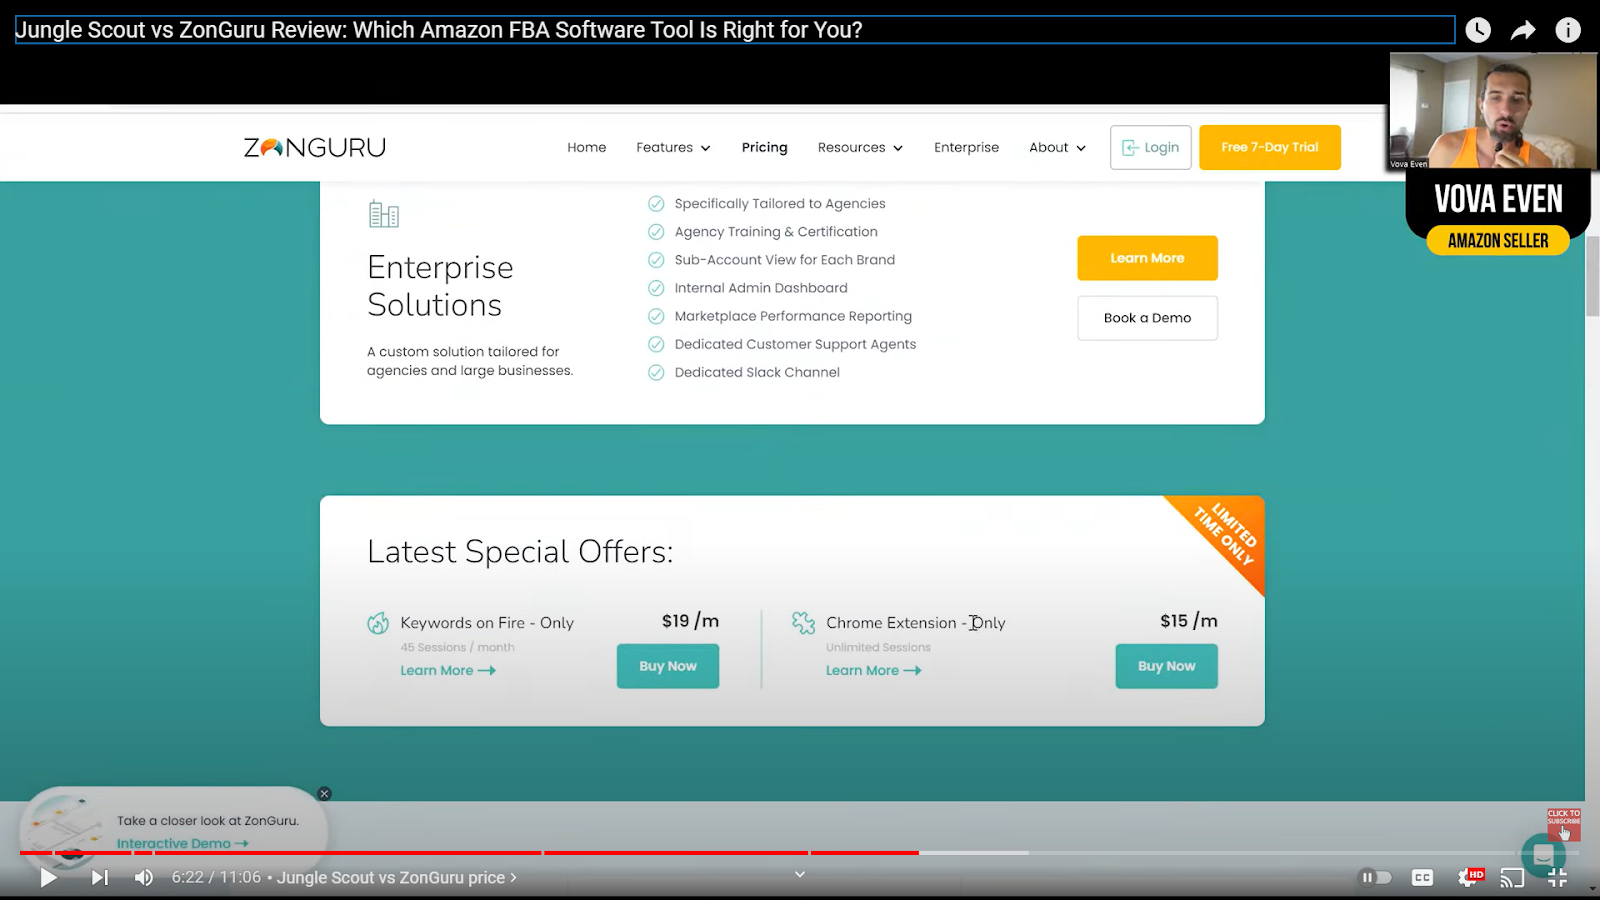Click checkmark beside Agency Training & Certification

(656, 232)
